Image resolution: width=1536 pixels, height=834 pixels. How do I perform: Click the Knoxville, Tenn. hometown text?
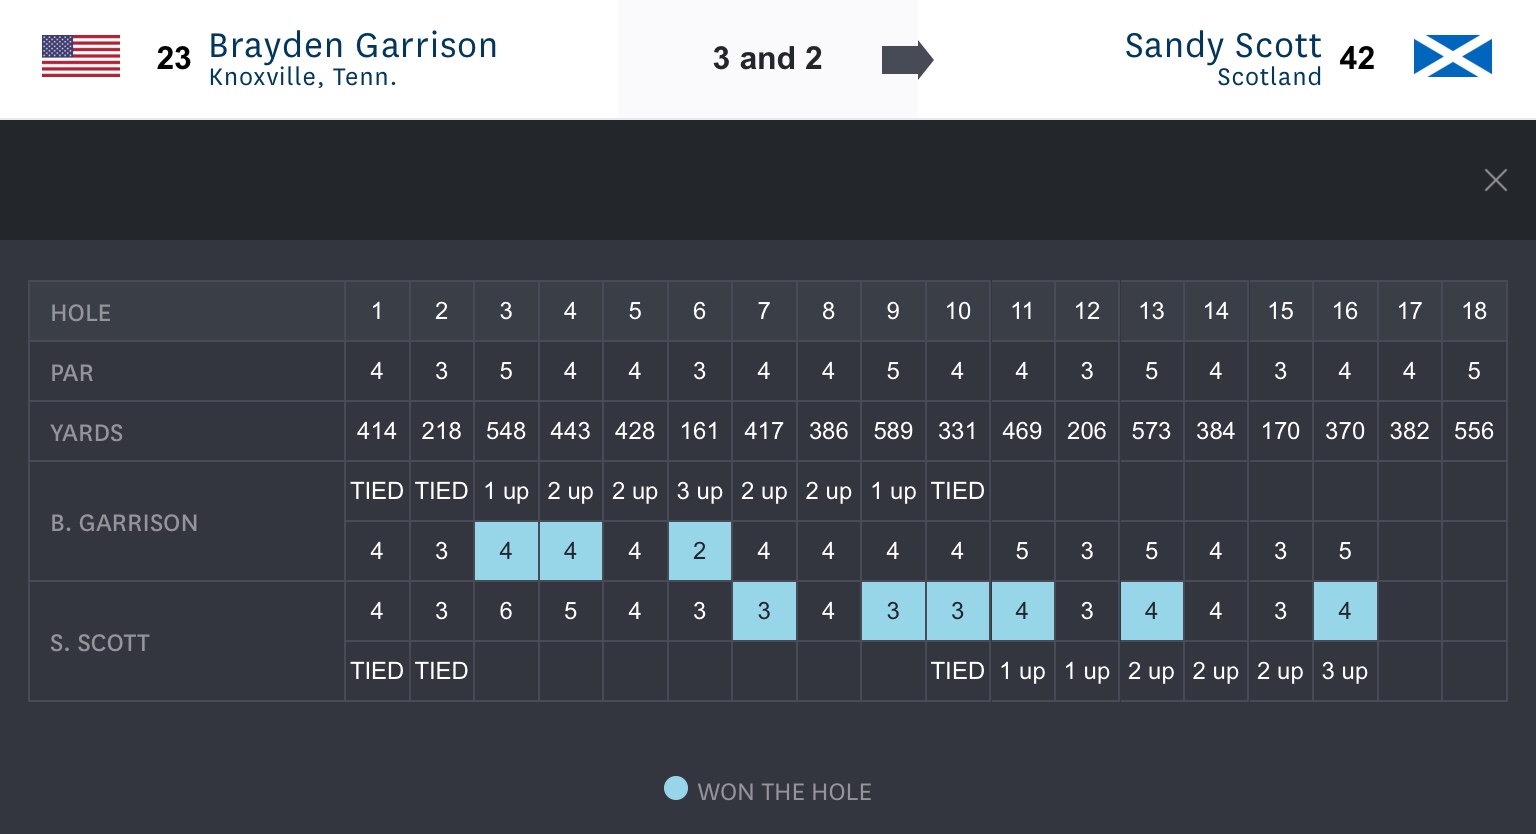point(302,78)
